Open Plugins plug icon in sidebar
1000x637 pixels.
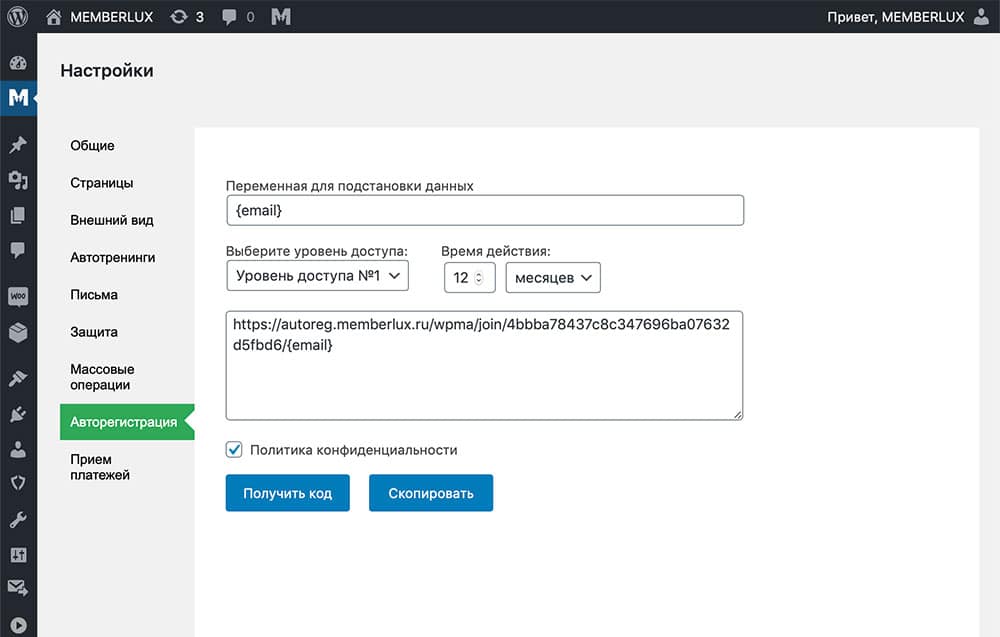coord(18,414)
